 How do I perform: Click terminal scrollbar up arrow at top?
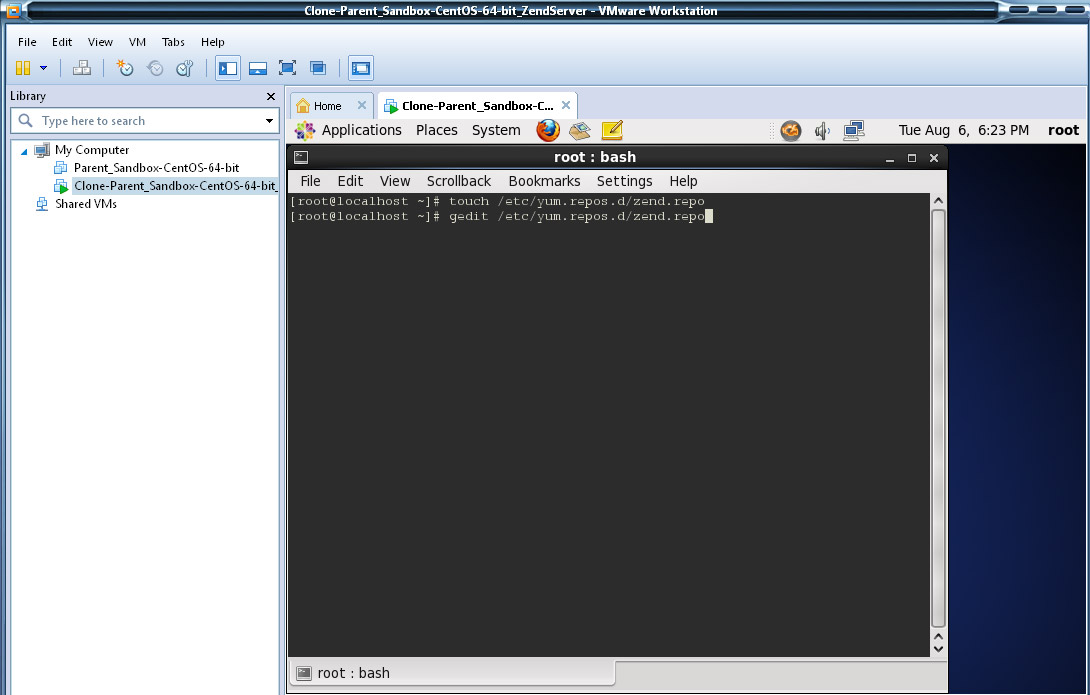click(938, 200)
